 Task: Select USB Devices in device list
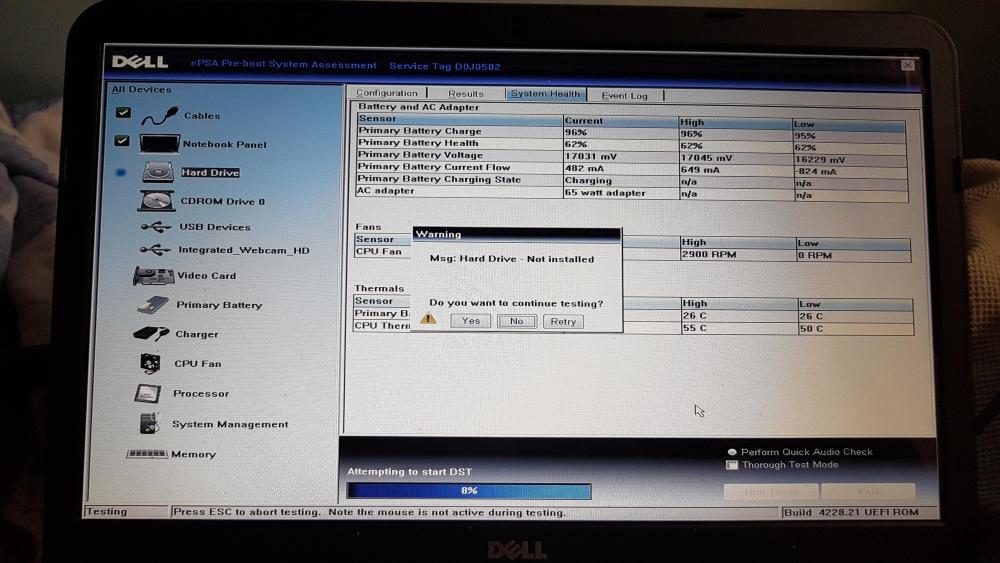pyautogui.click(x=215, y=227)
